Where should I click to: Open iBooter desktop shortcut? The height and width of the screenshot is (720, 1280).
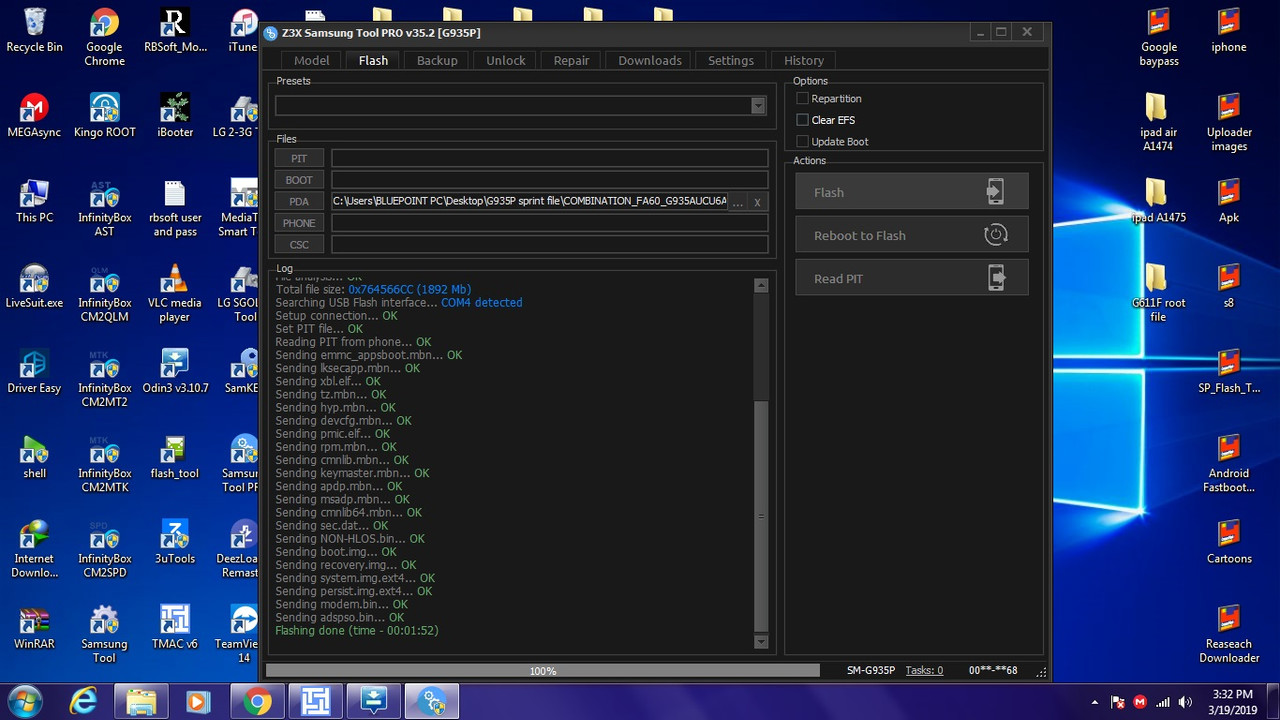coord(175,115)
